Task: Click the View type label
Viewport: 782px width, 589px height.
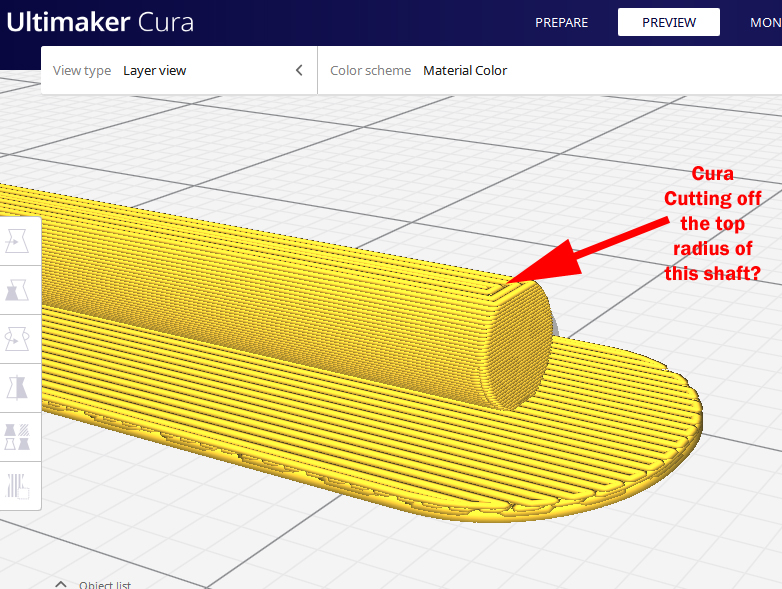Action: [x=82, y=71]
